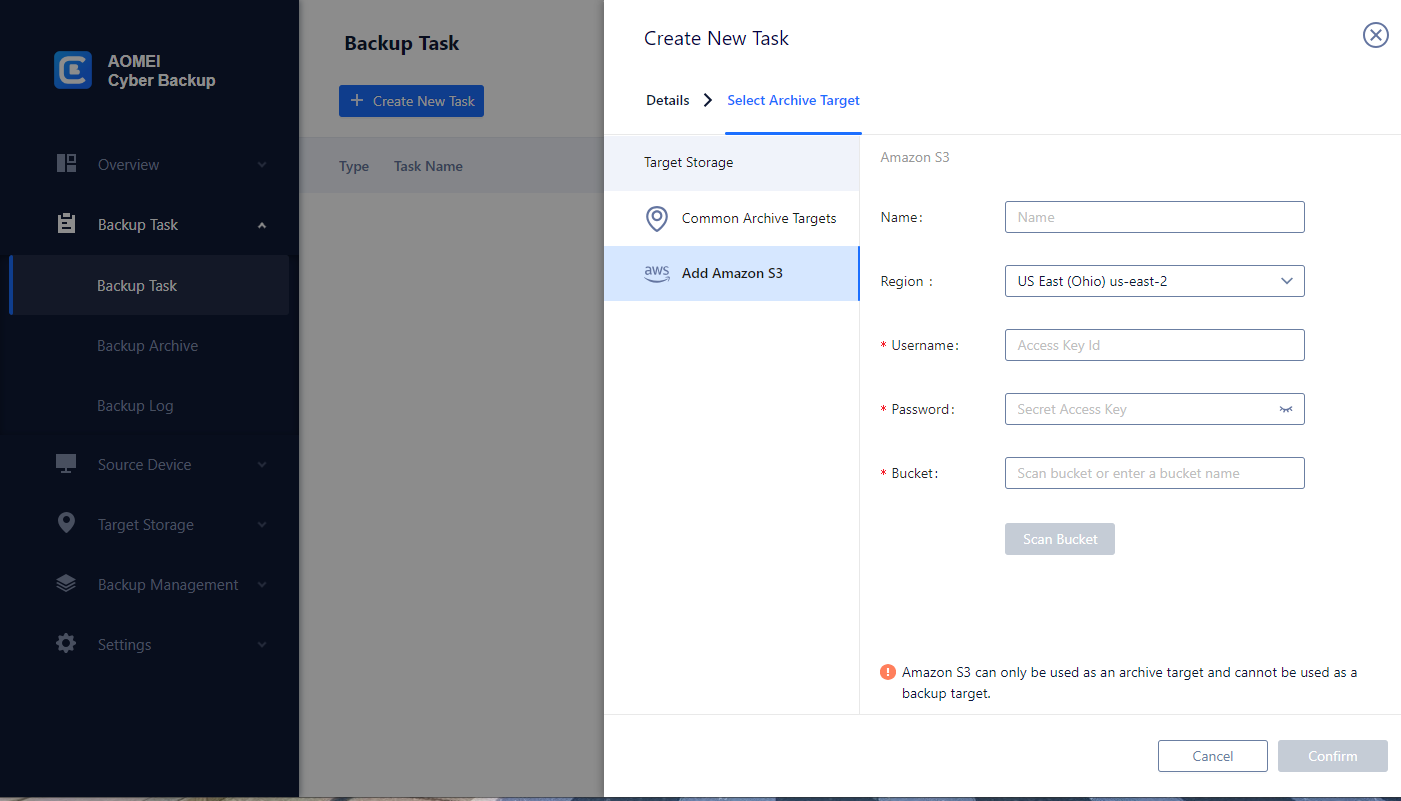
Task: Open the Region dropdown
Action: tap(1155, 281)
